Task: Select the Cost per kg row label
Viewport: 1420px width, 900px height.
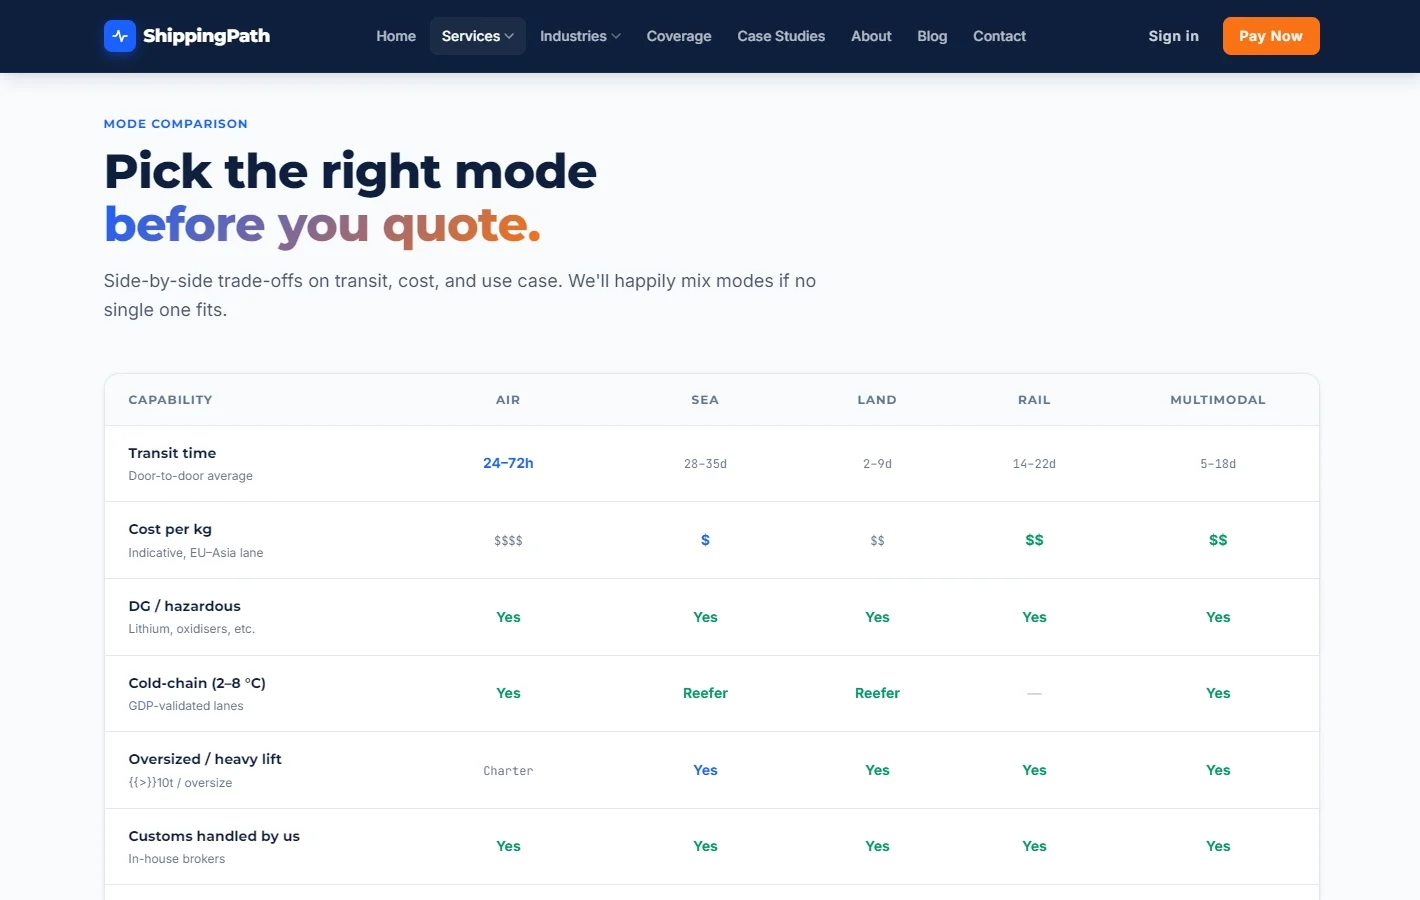Action: coord(170,529)
